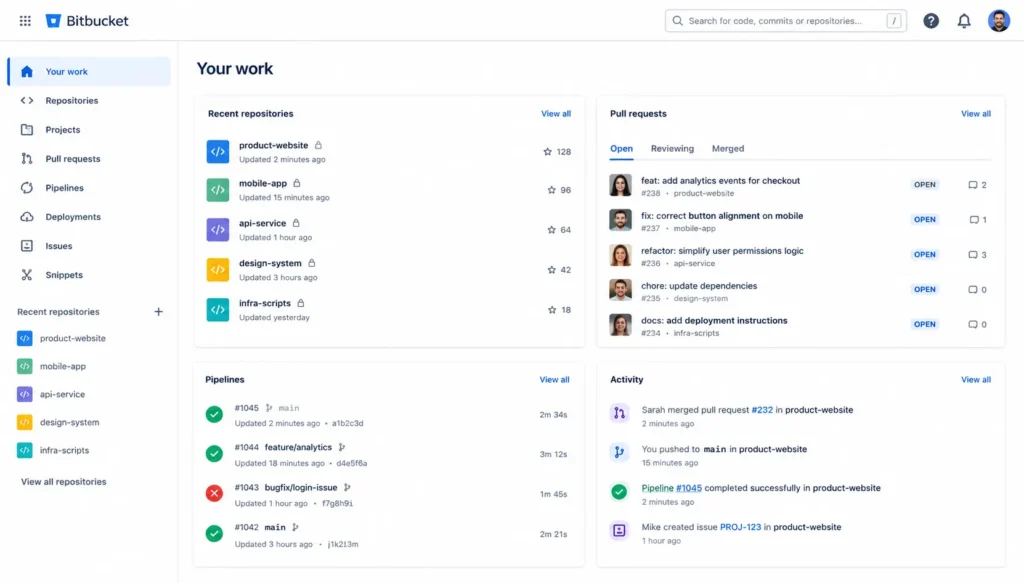Open PR chore: update dependencies

pos(699,286)
